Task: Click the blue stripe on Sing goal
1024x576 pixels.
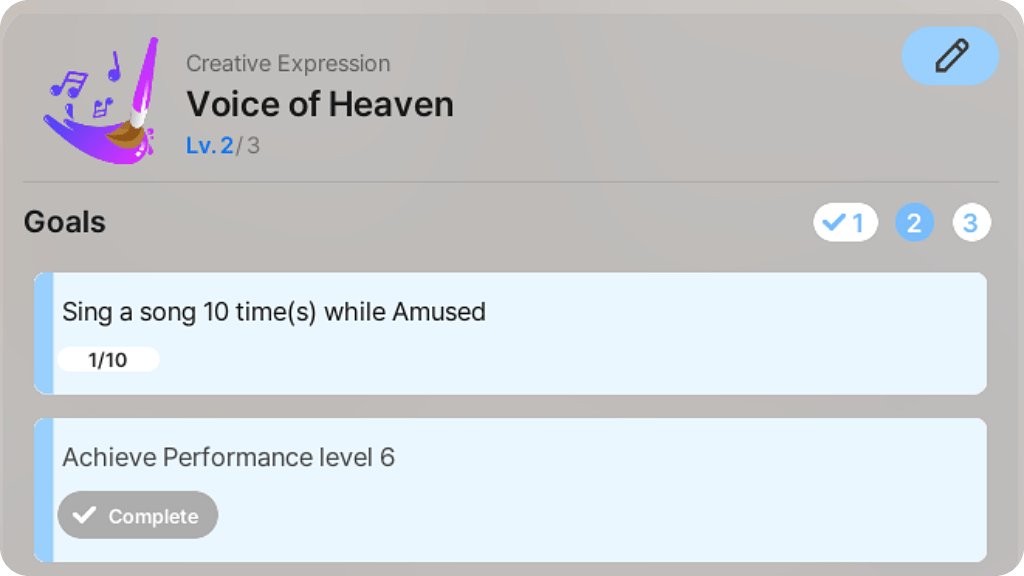Action: click(x=43, y=333)
